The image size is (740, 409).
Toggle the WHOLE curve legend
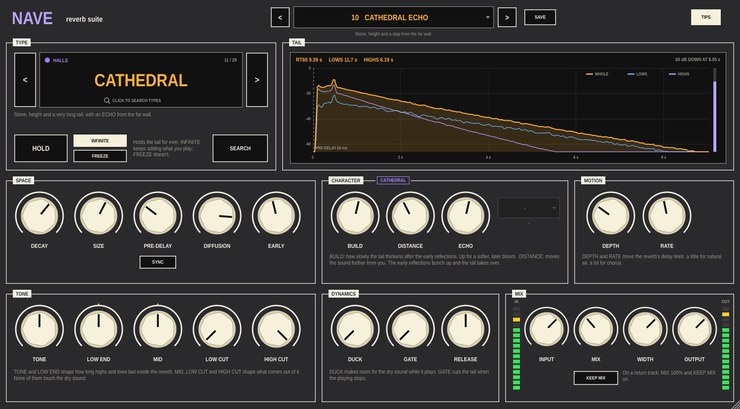(597, 74)
